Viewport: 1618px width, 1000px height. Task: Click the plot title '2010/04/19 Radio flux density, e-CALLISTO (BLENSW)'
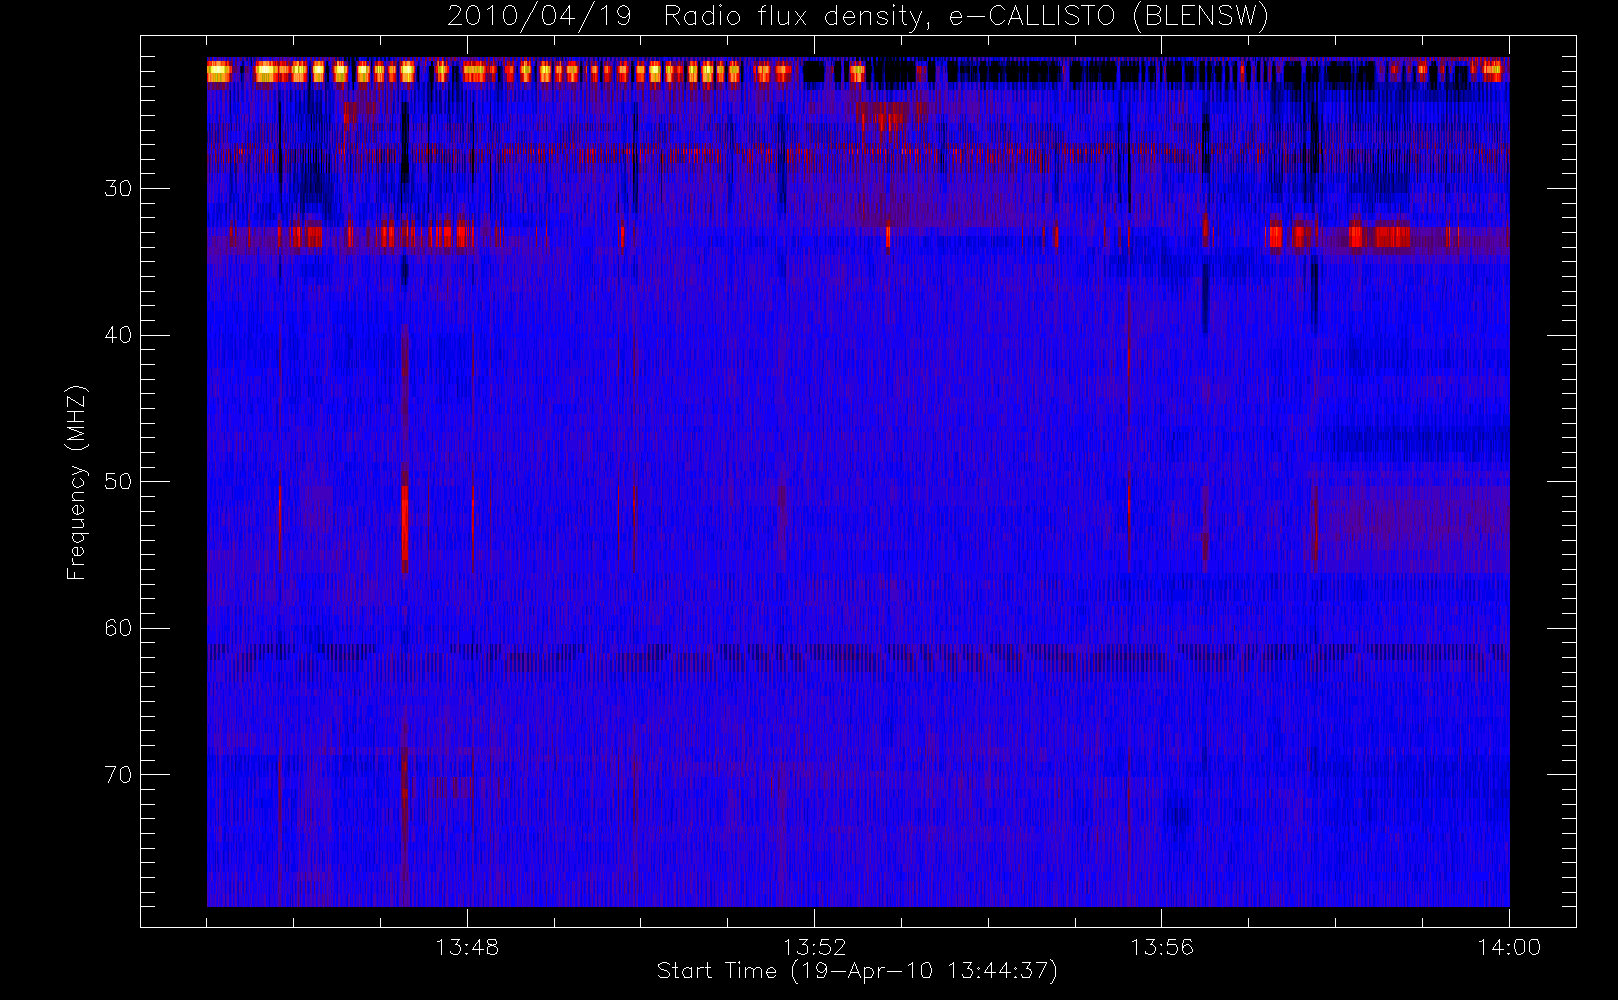click(x=857, y=17)
